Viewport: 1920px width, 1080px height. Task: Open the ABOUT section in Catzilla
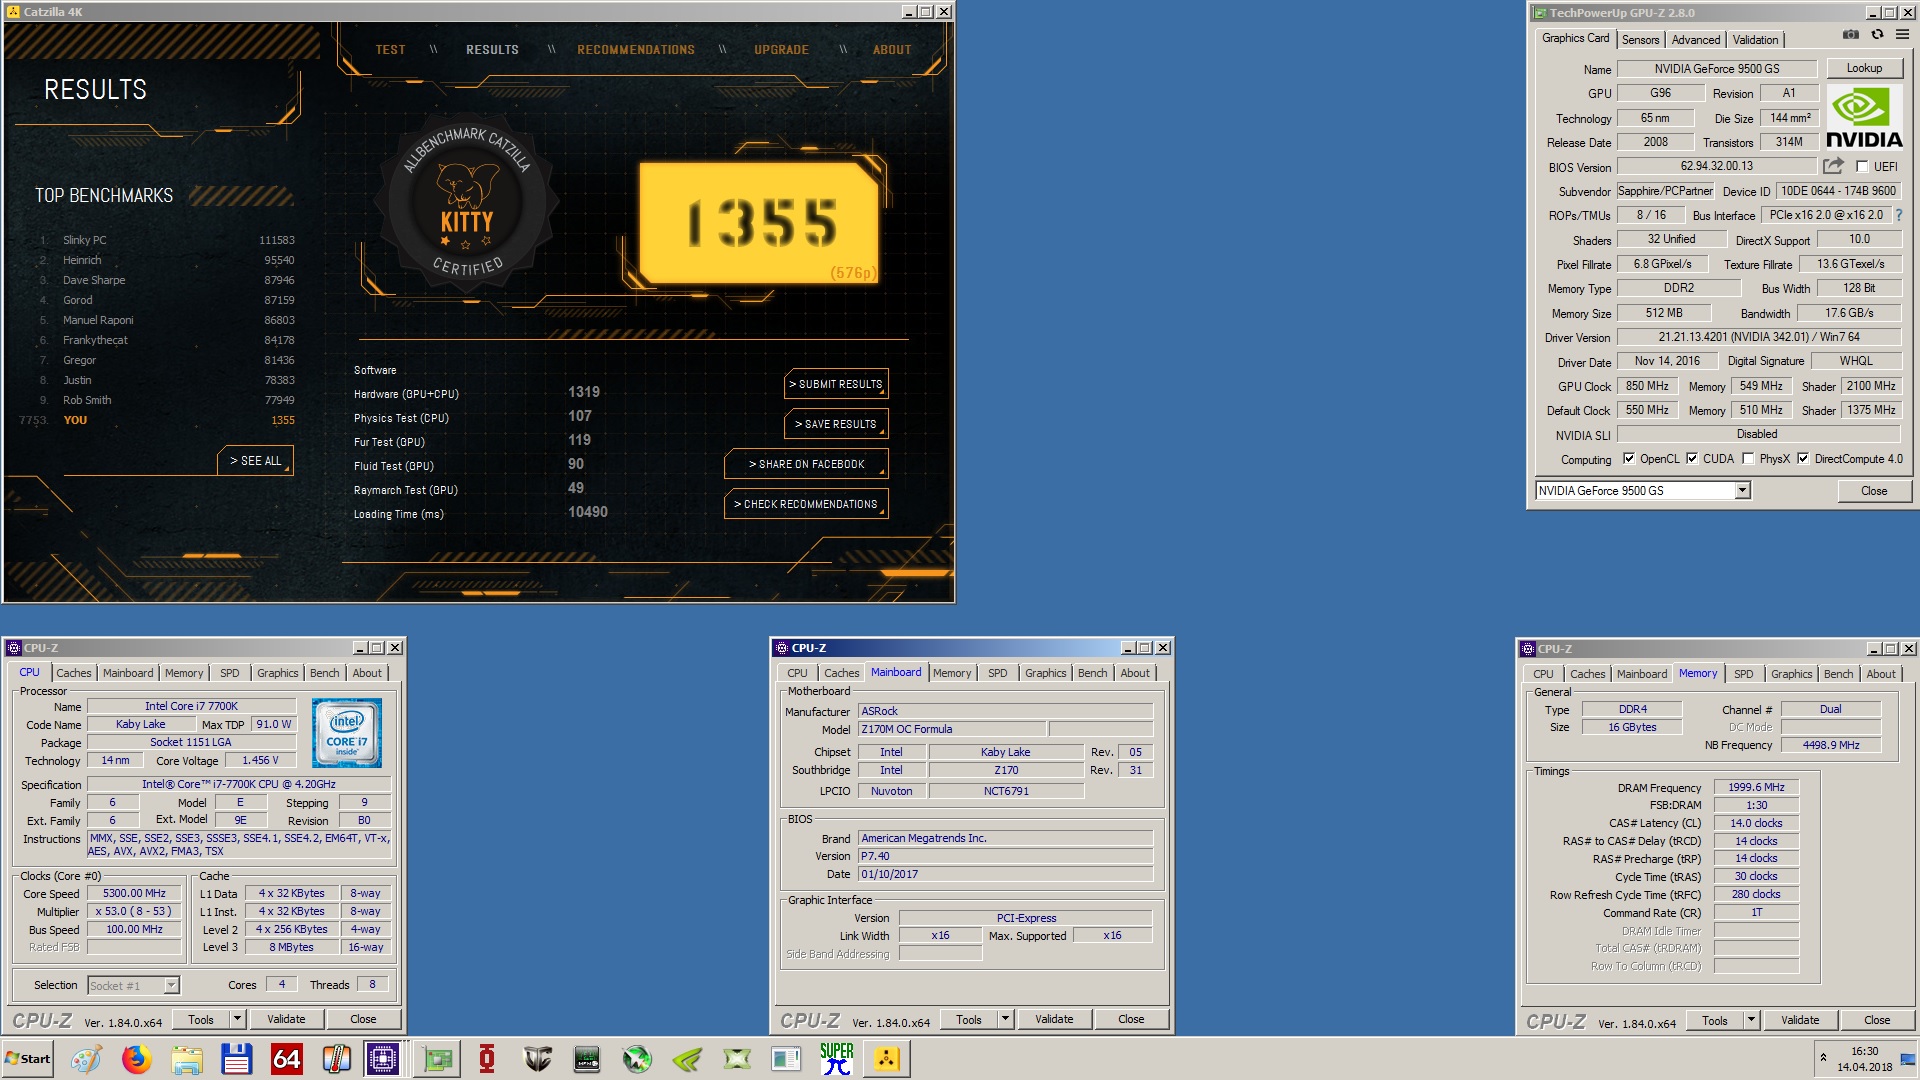[x=892, y=50]
